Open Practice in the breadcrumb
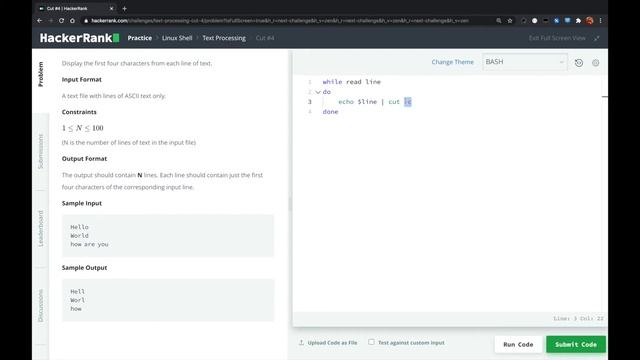Image resolution: width=640 pixels, height=360 pixels. click(140, 38)
